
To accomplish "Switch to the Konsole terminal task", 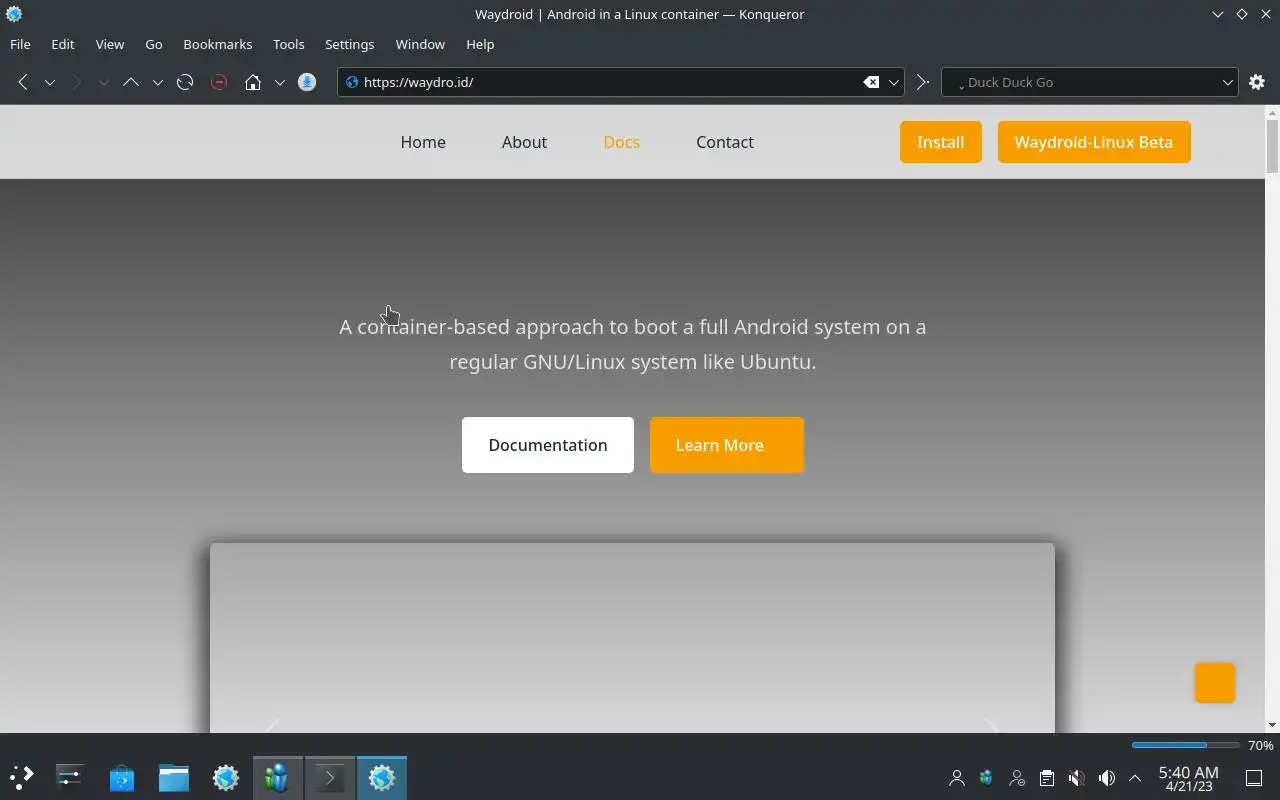I will (x=330, y=777).
